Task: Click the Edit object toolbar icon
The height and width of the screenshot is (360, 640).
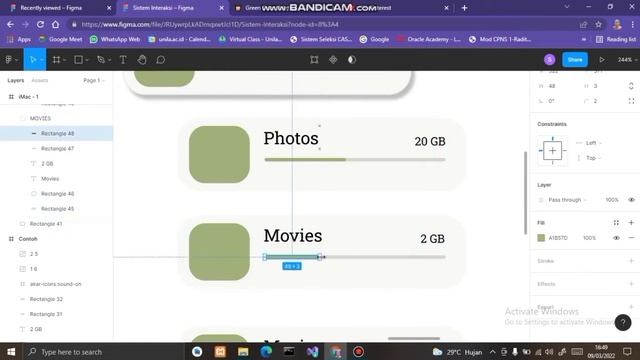Action: [x=314, y=60]
